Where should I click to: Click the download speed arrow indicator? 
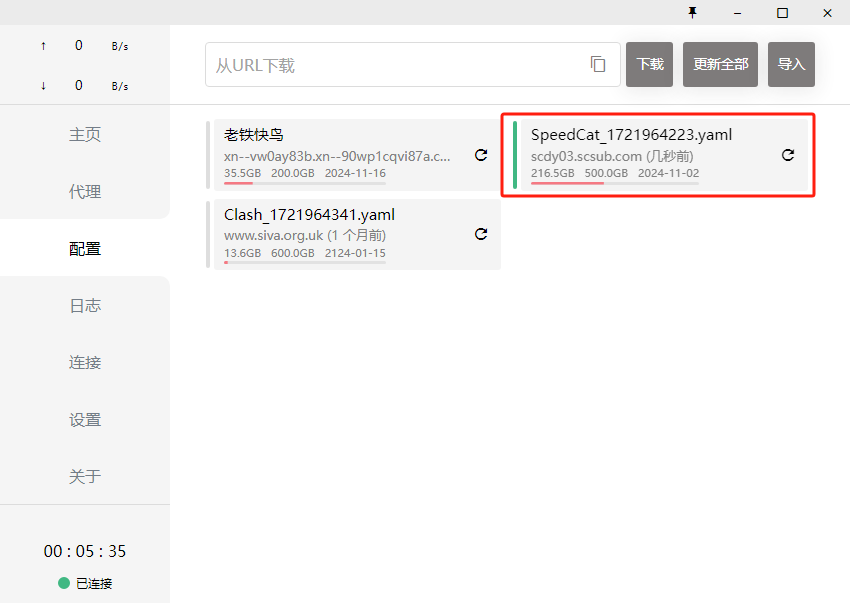pyautogui.click(x=43, y=86)
